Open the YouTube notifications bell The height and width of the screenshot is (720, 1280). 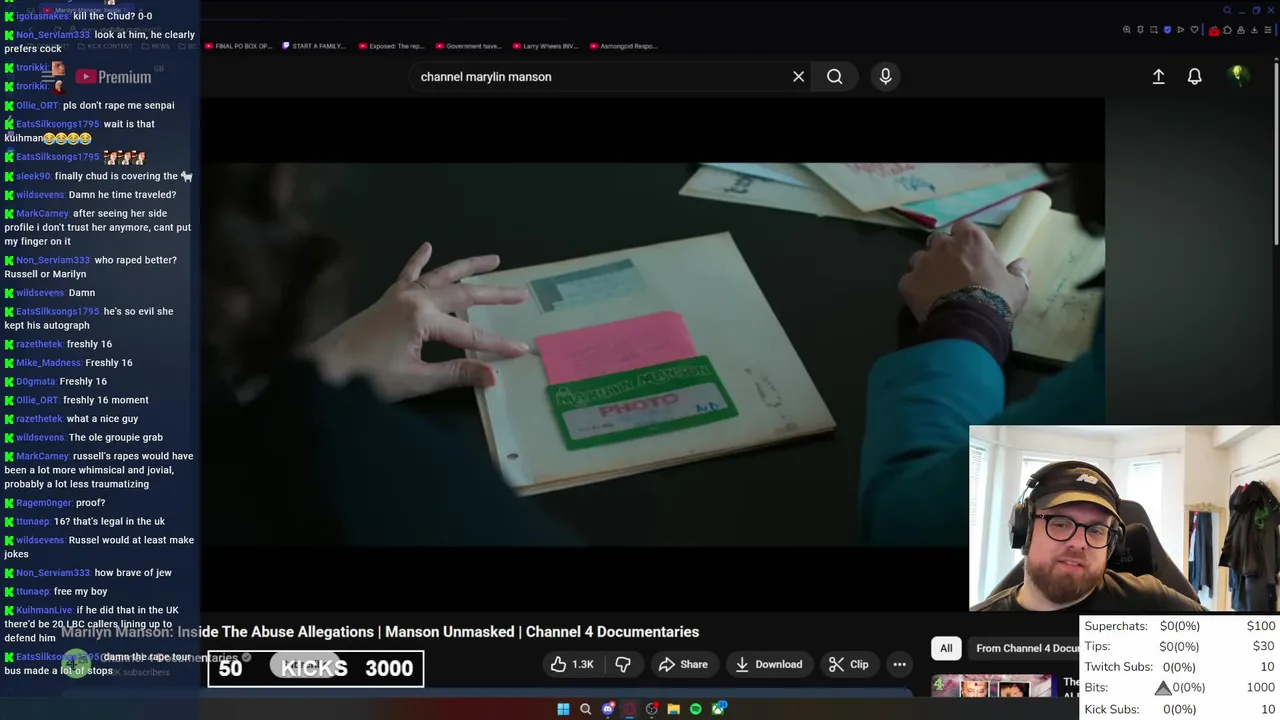click(x=1194, y=77)
